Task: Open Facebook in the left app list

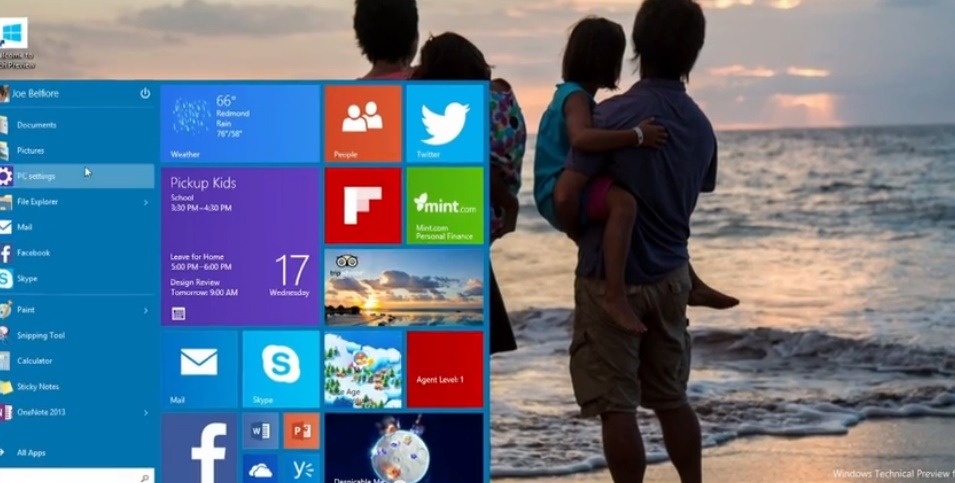Action: pos(77,253)
